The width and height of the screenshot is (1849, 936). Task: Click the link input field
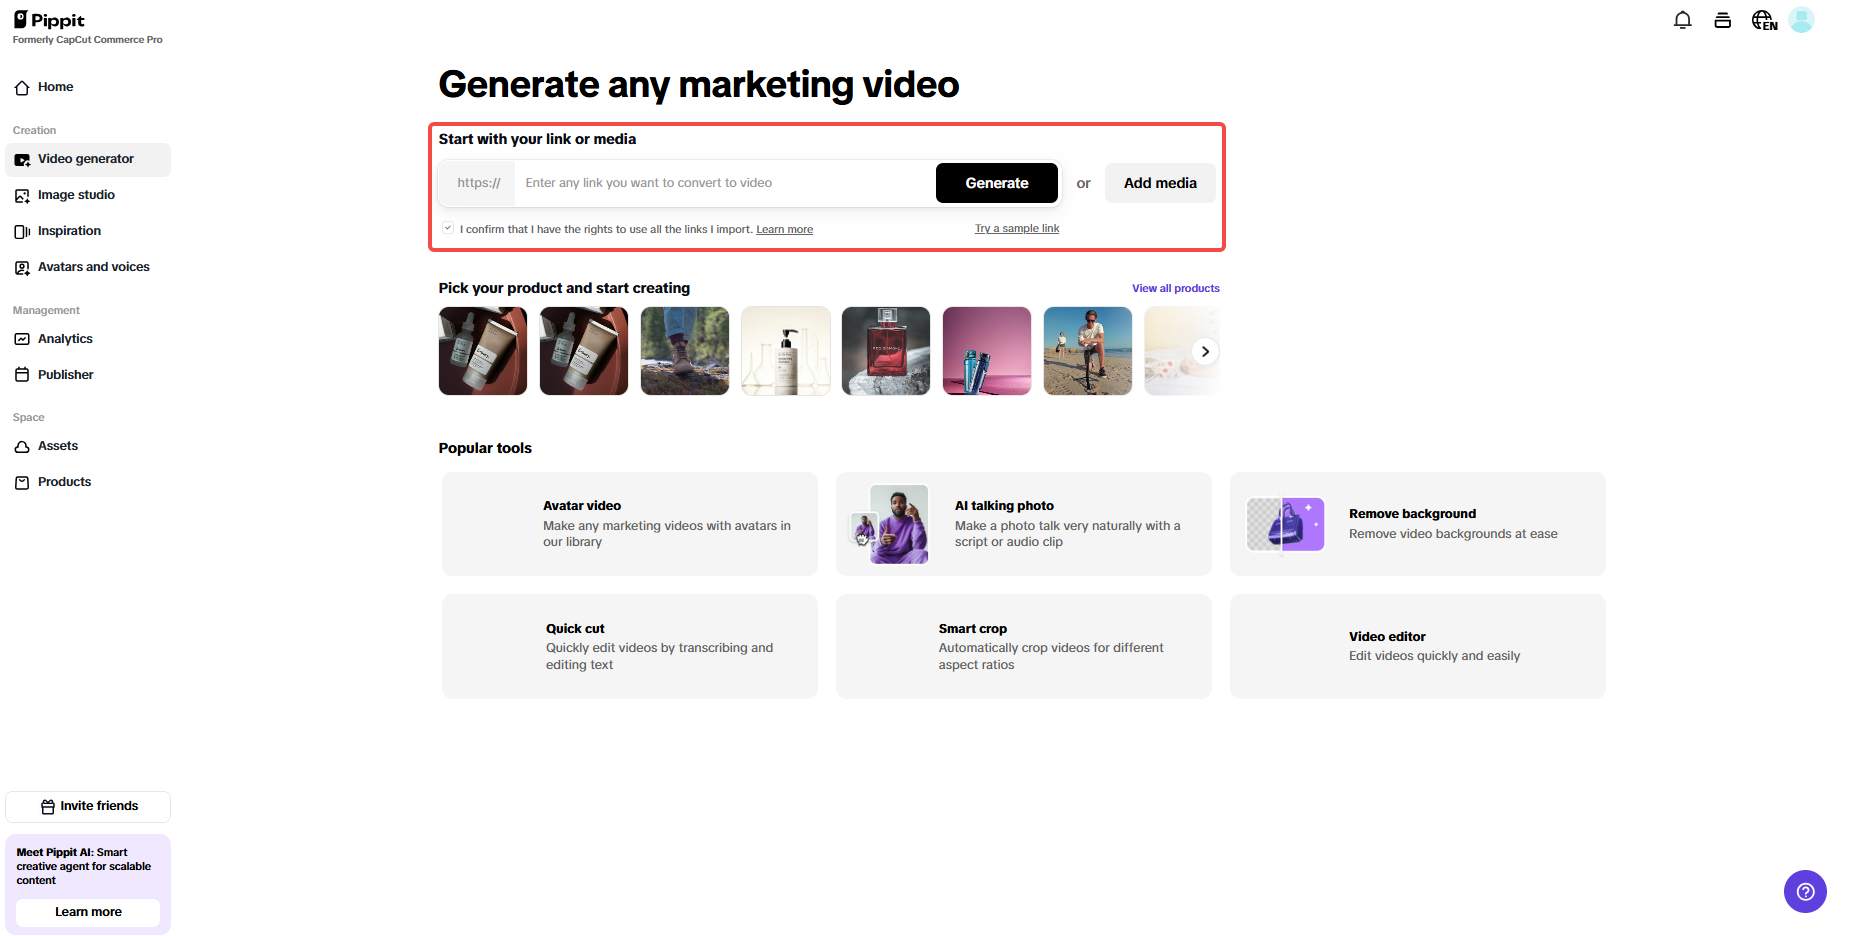(700, 183)
